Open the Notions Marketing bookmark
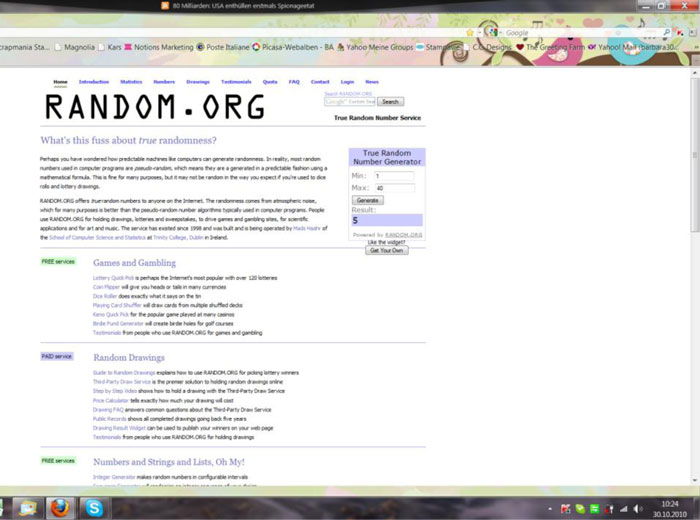This screenshot has height=520, width=700. 159,47
